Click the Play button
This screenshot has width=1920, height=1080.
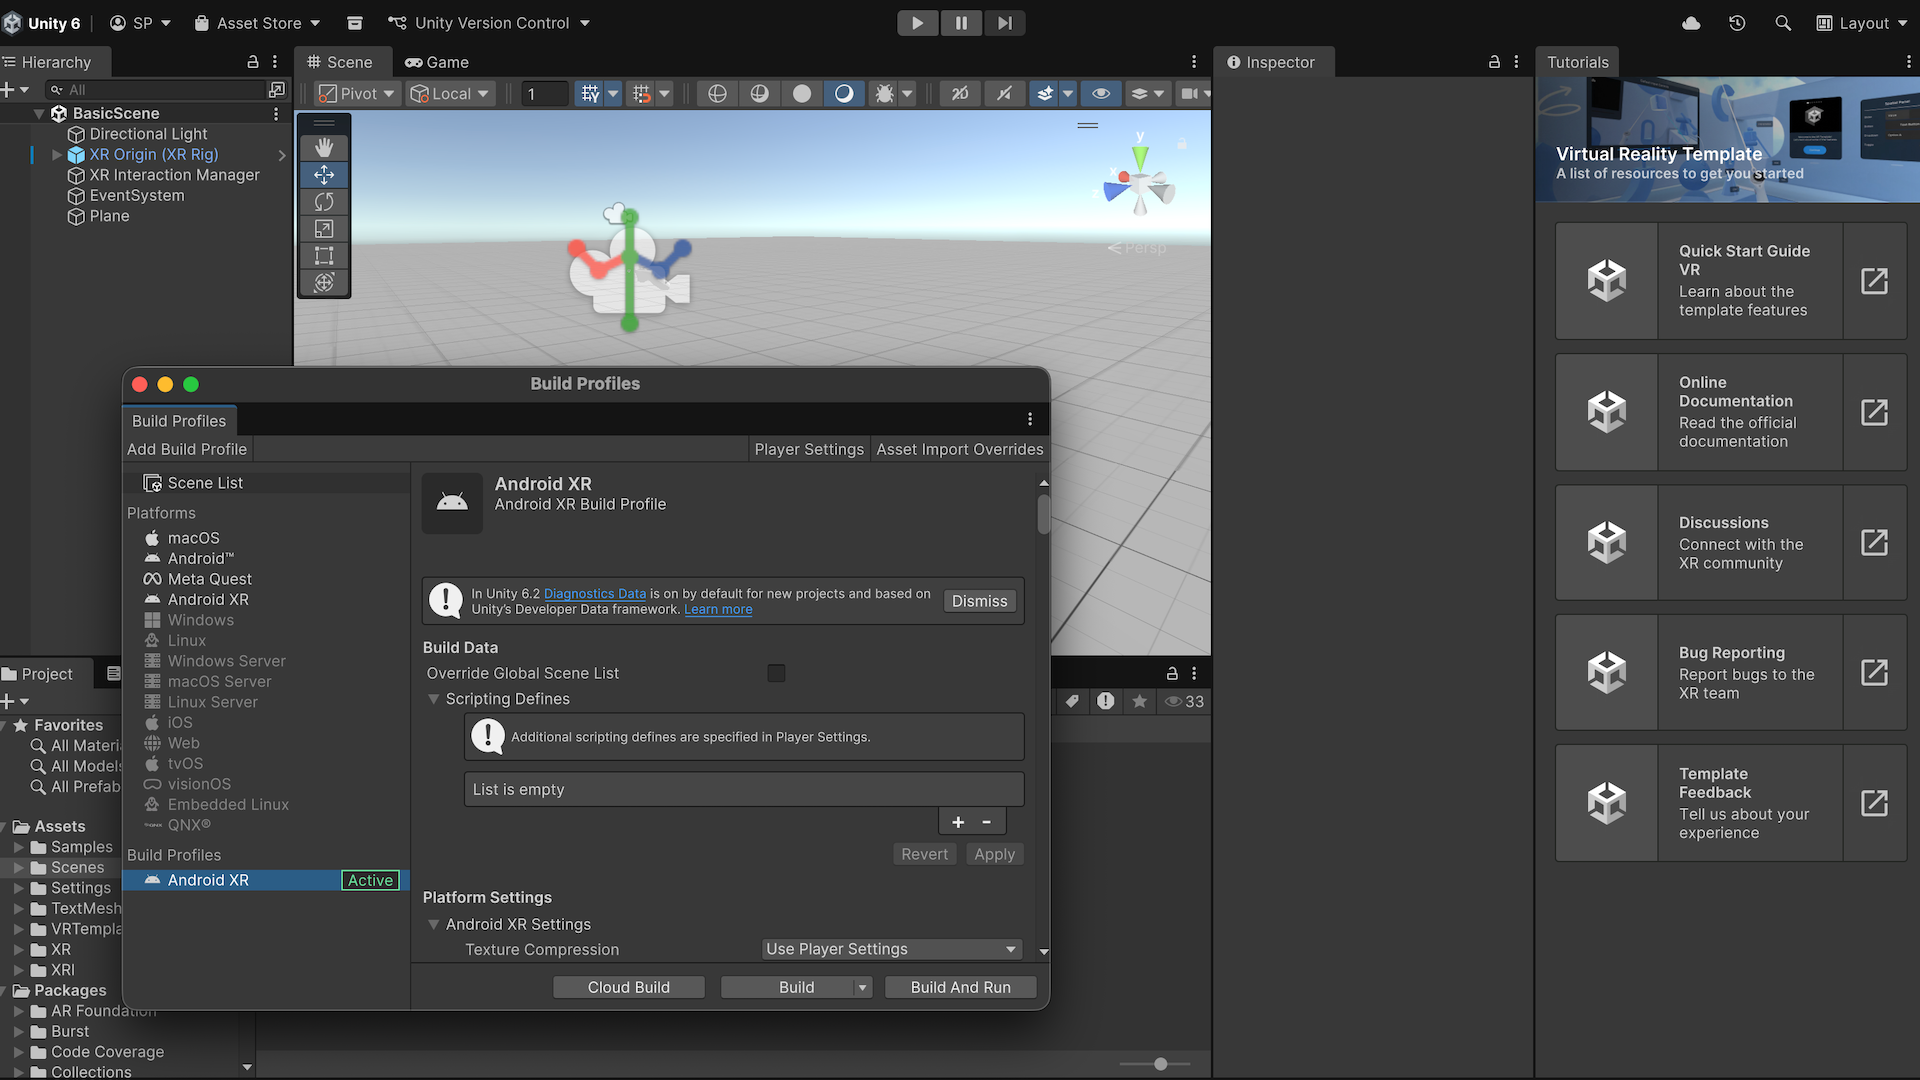[917, 23]
